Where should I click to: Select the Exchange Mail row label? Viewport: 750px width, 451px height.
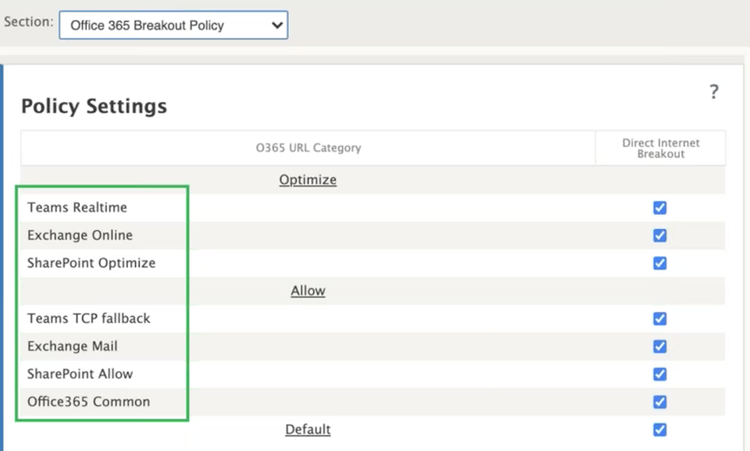[x=72, y=346]
